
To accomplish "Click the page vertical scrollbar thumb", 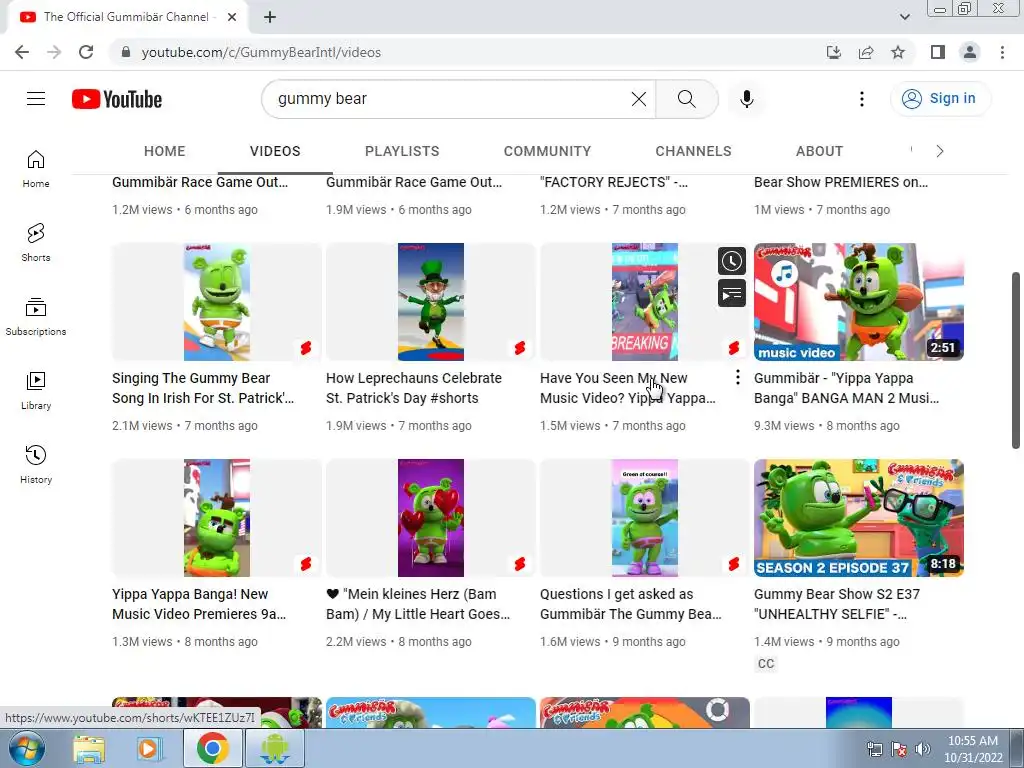I will (1016, 360).
